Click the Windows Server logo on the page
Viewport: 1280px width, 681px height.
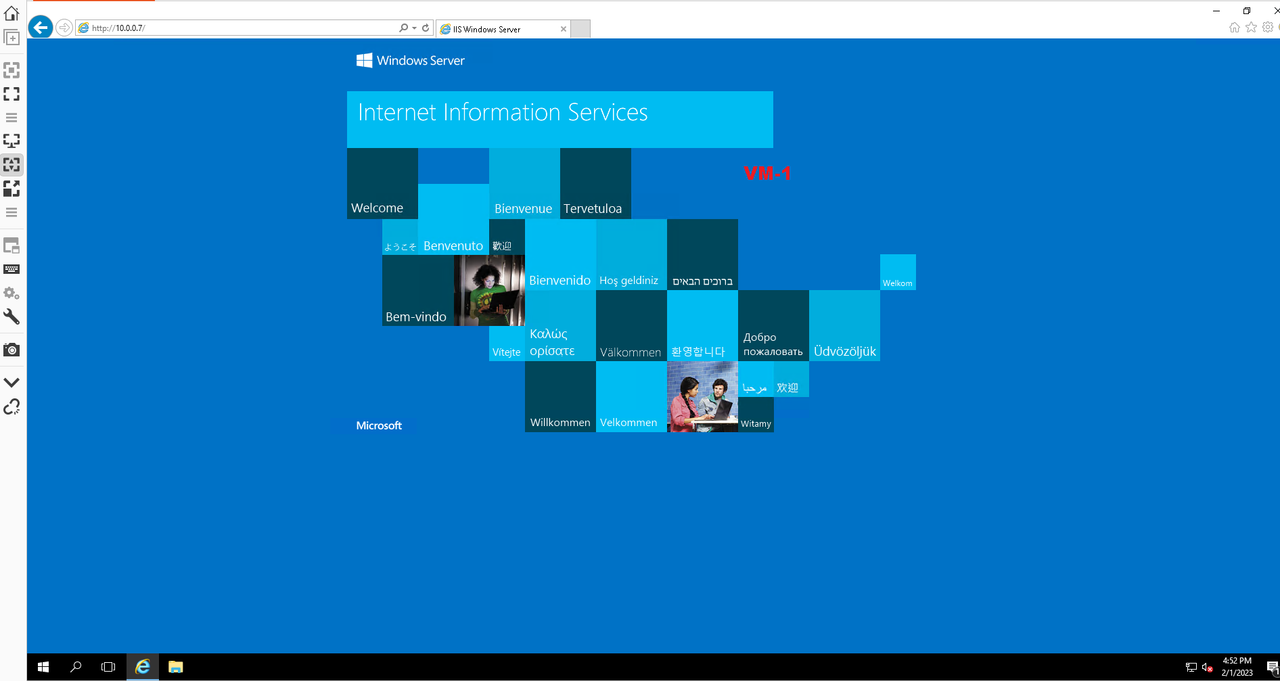[411, 61]
